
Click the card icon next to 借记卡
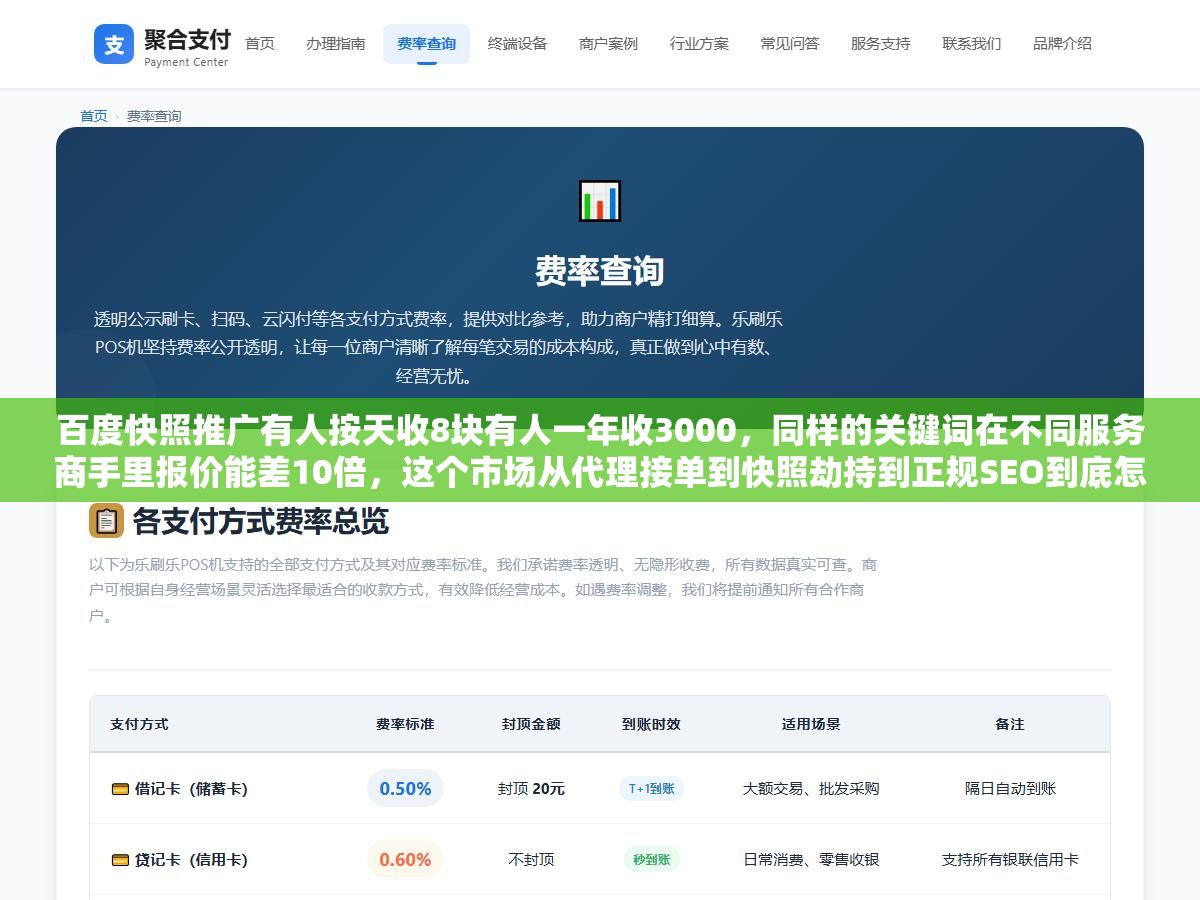click(x=120, y=789)
